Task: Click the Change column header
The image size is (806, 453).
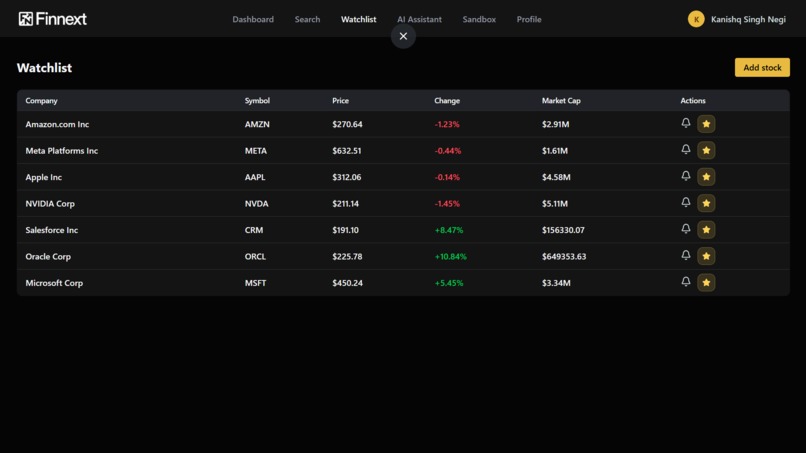Action: (447, 101)
